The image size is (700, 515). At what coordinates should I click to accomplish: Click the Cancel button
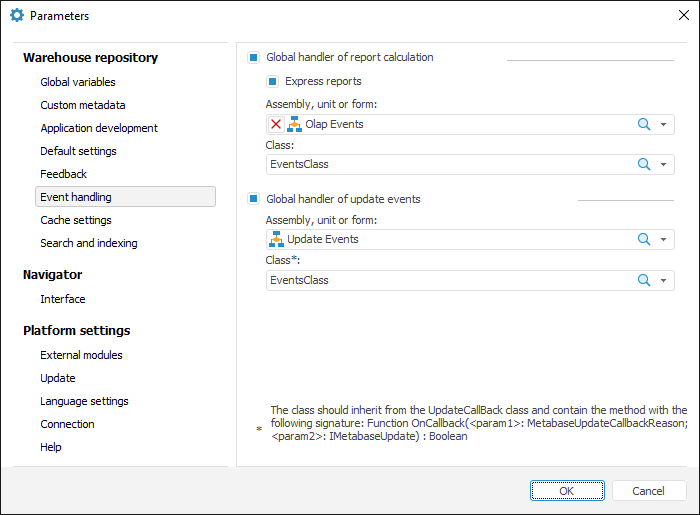[x=648, y=490]
